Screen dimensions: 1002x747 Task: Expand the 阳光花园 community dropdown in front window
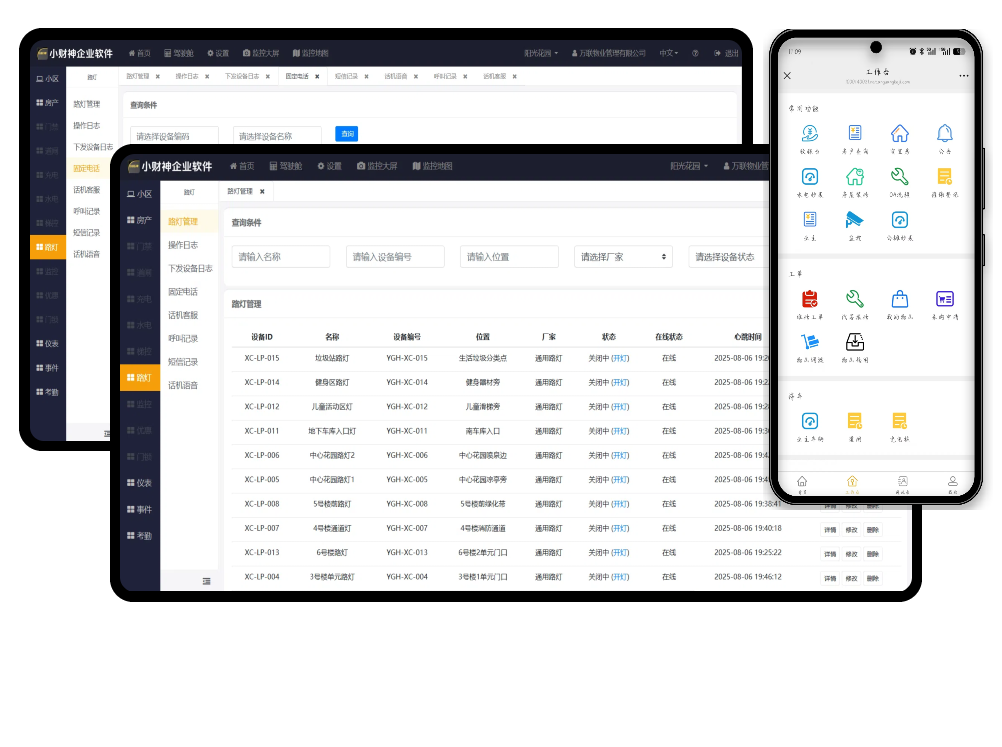(x=689, y=166)
